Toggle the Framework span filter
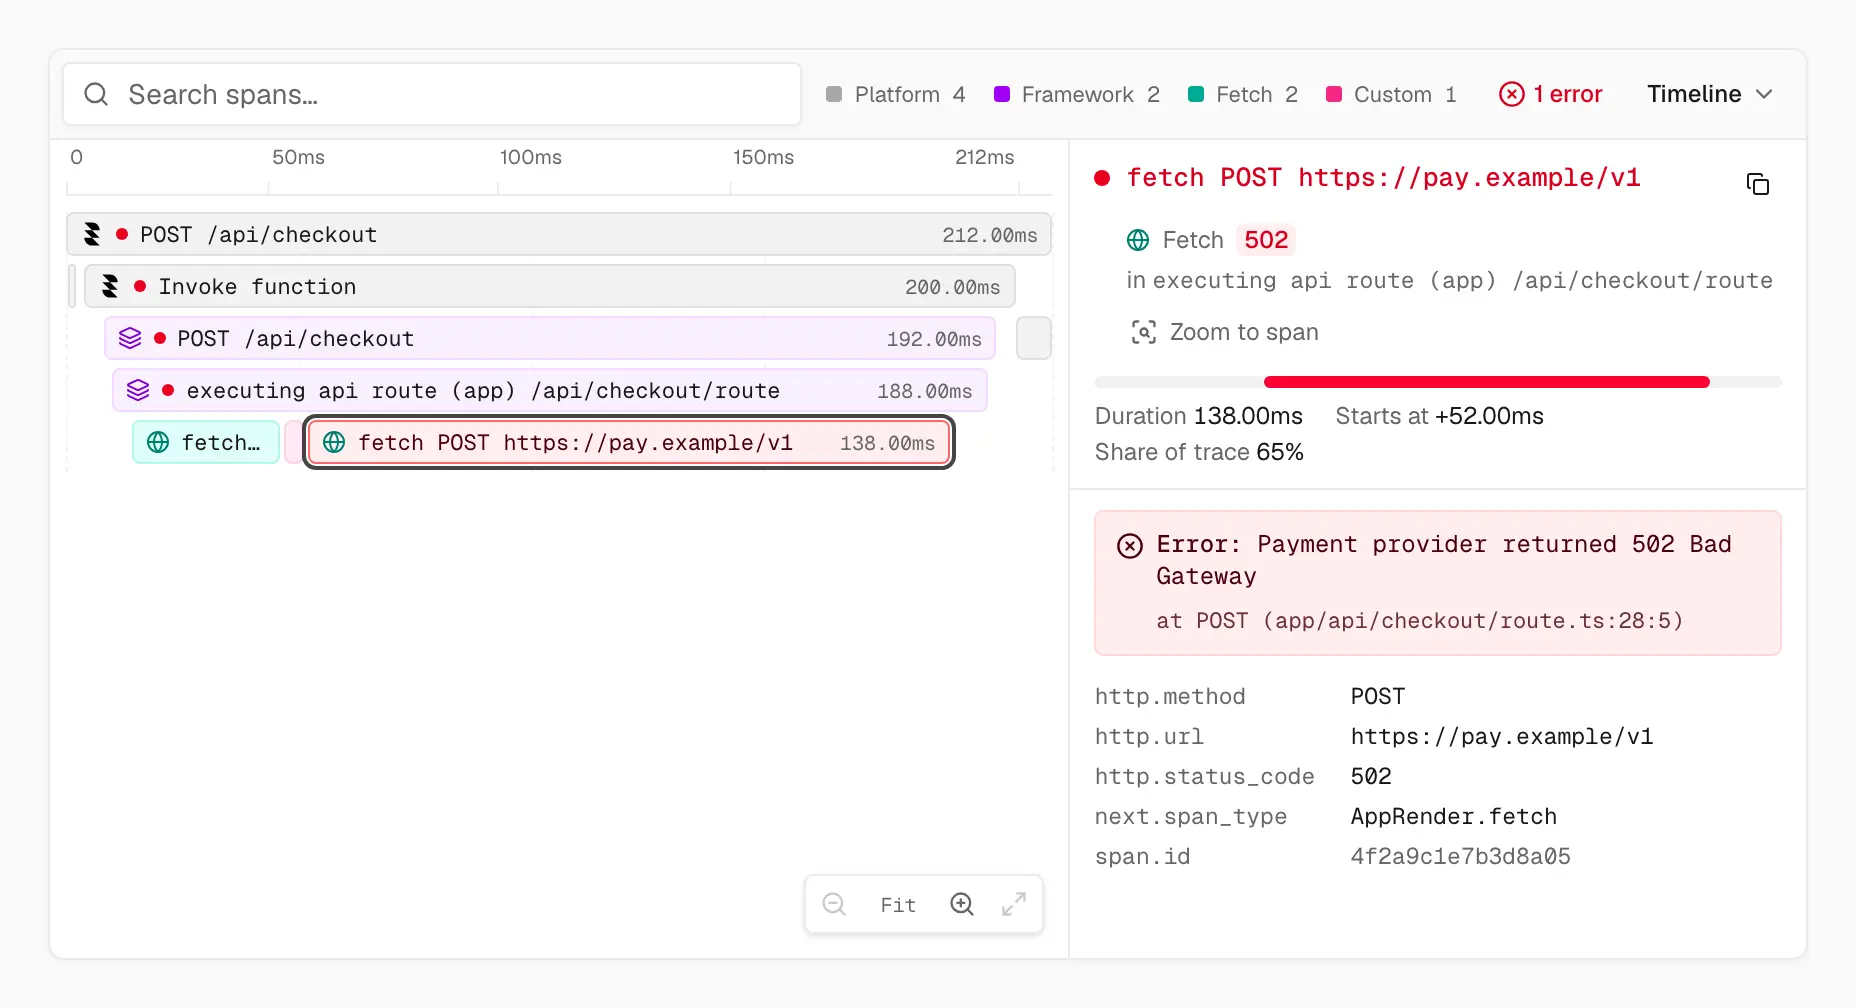The image size is (1856, 1008). pos(1077,94)
